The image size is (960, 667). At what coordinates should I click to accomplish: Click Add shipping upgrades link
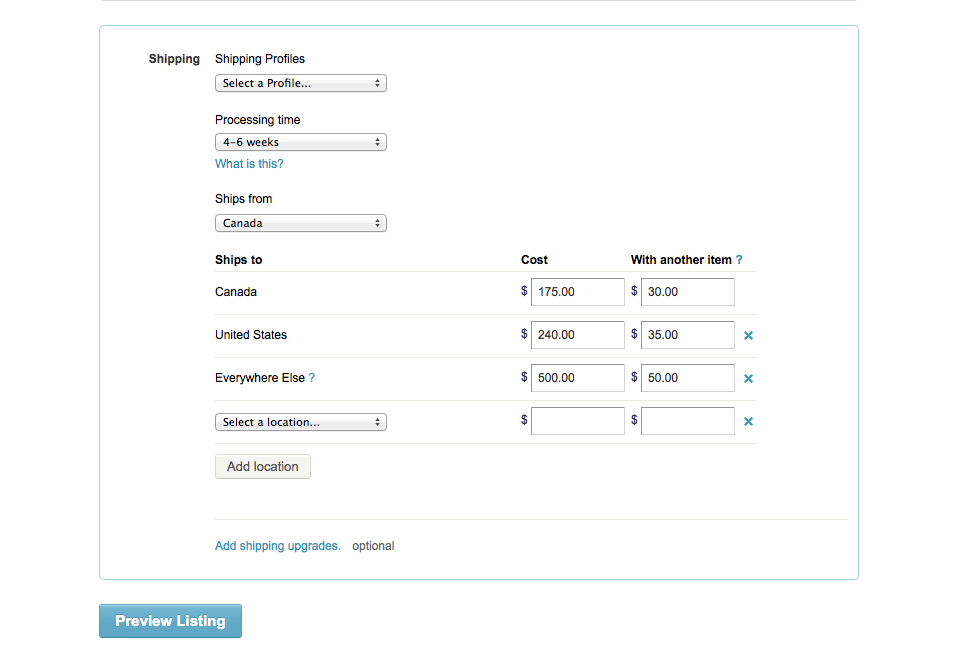click(277, 546)
